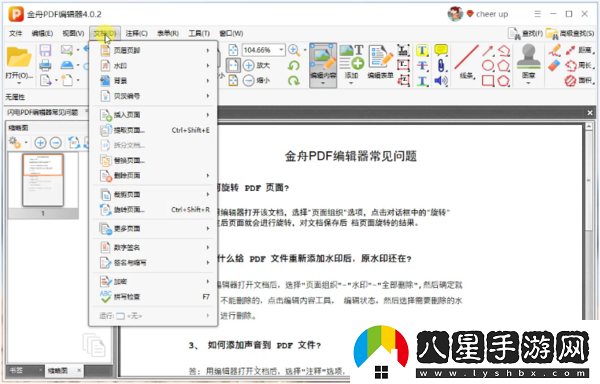Open thumbnail options gear icon
The height and width of the screenshot is (384, 600).
point(15,143)
